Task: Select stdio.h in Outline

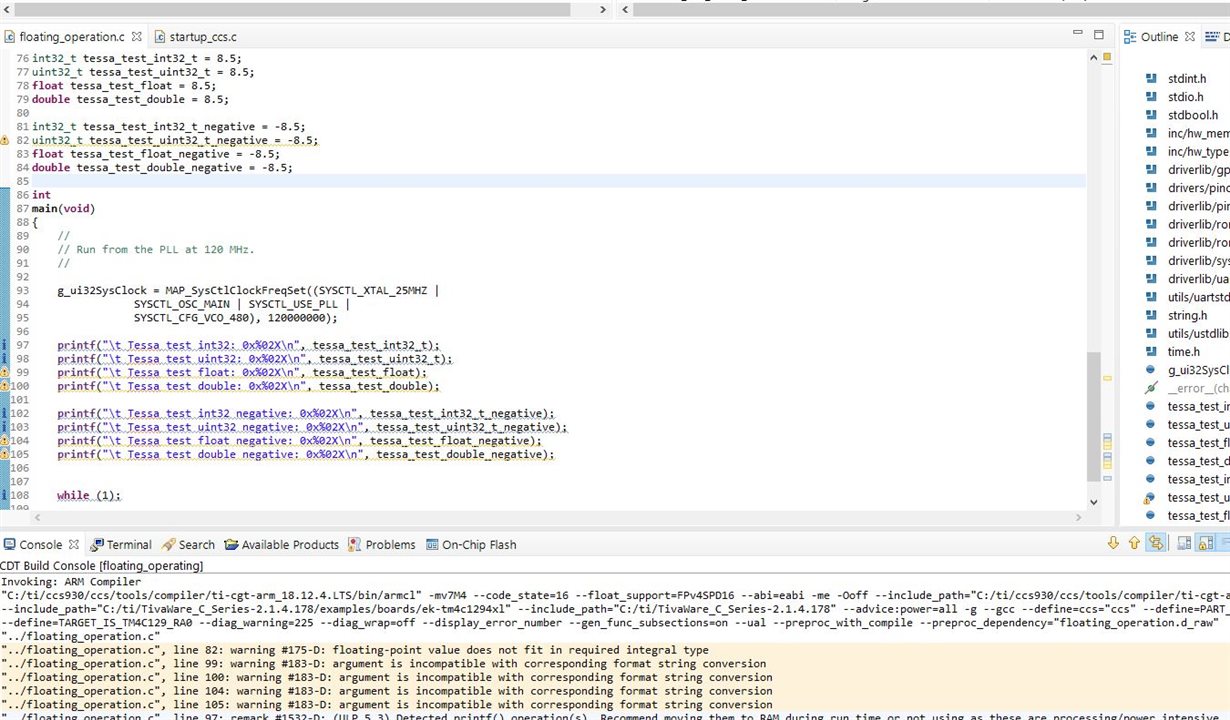Action: (x=1186, y=97)
